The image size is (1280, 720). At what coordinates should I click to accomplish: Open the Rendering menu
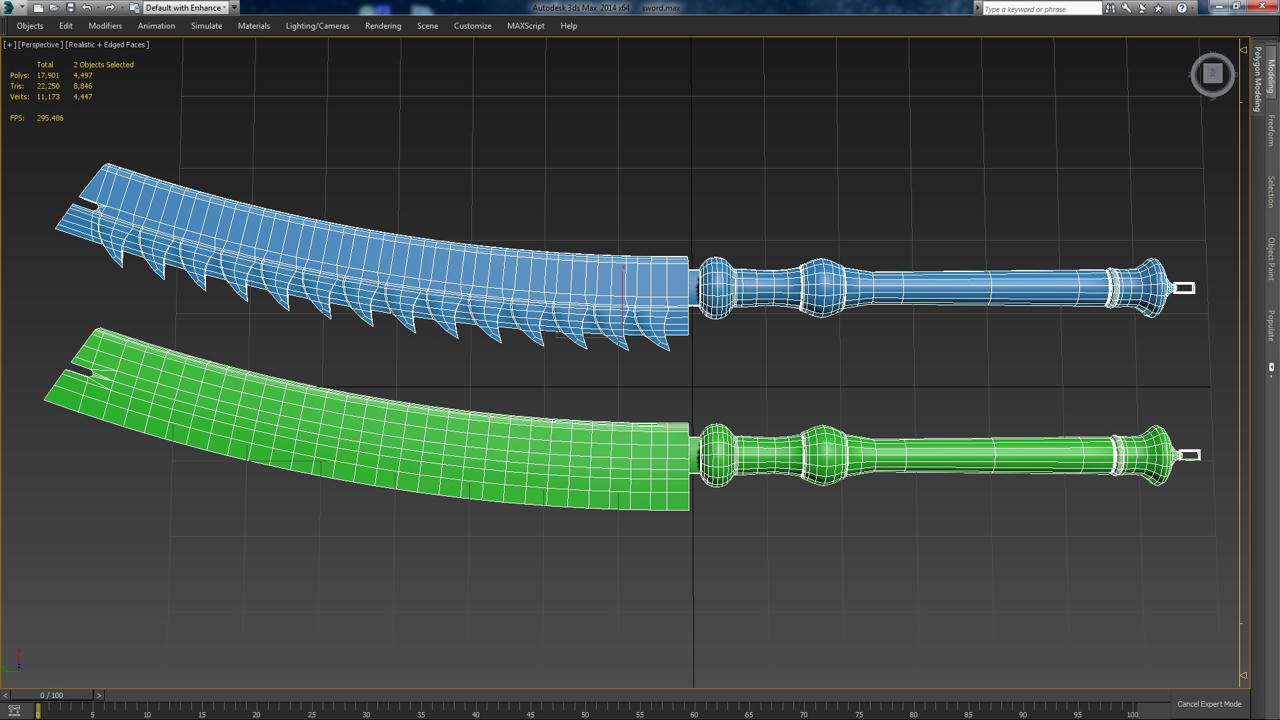383,26
